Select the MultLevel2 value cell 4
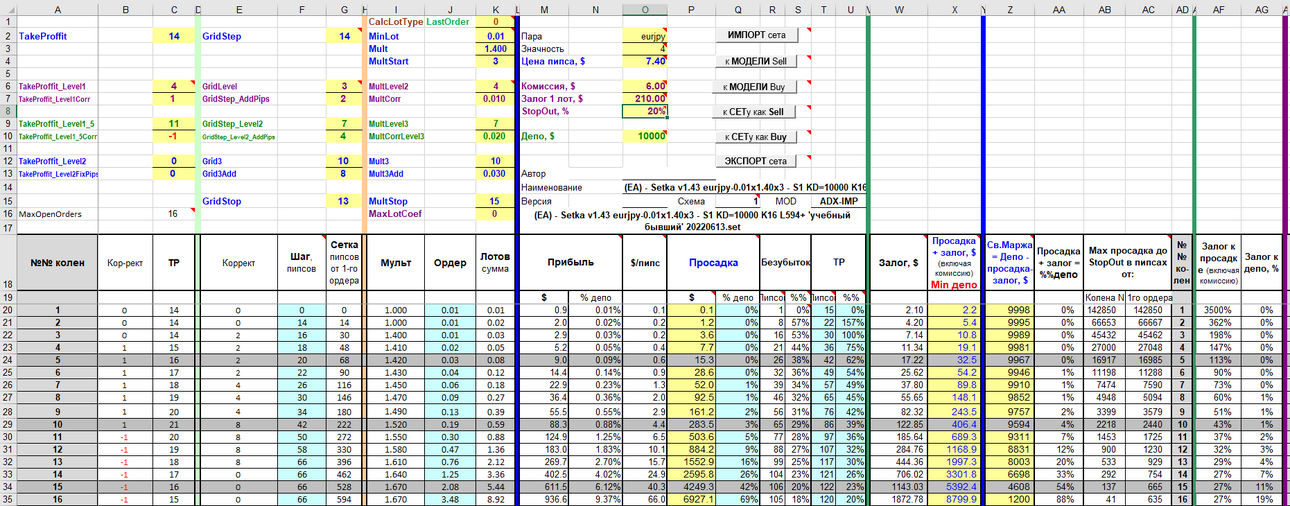 pos(496,86)
